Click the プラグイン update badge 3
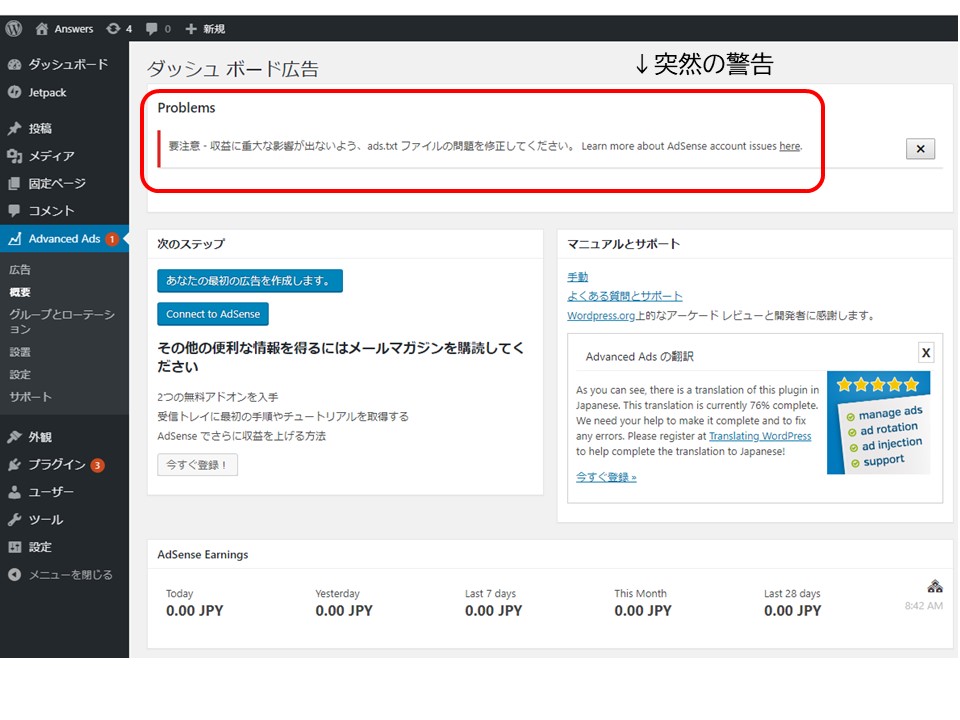960x720 pixels. coord(97,465)
